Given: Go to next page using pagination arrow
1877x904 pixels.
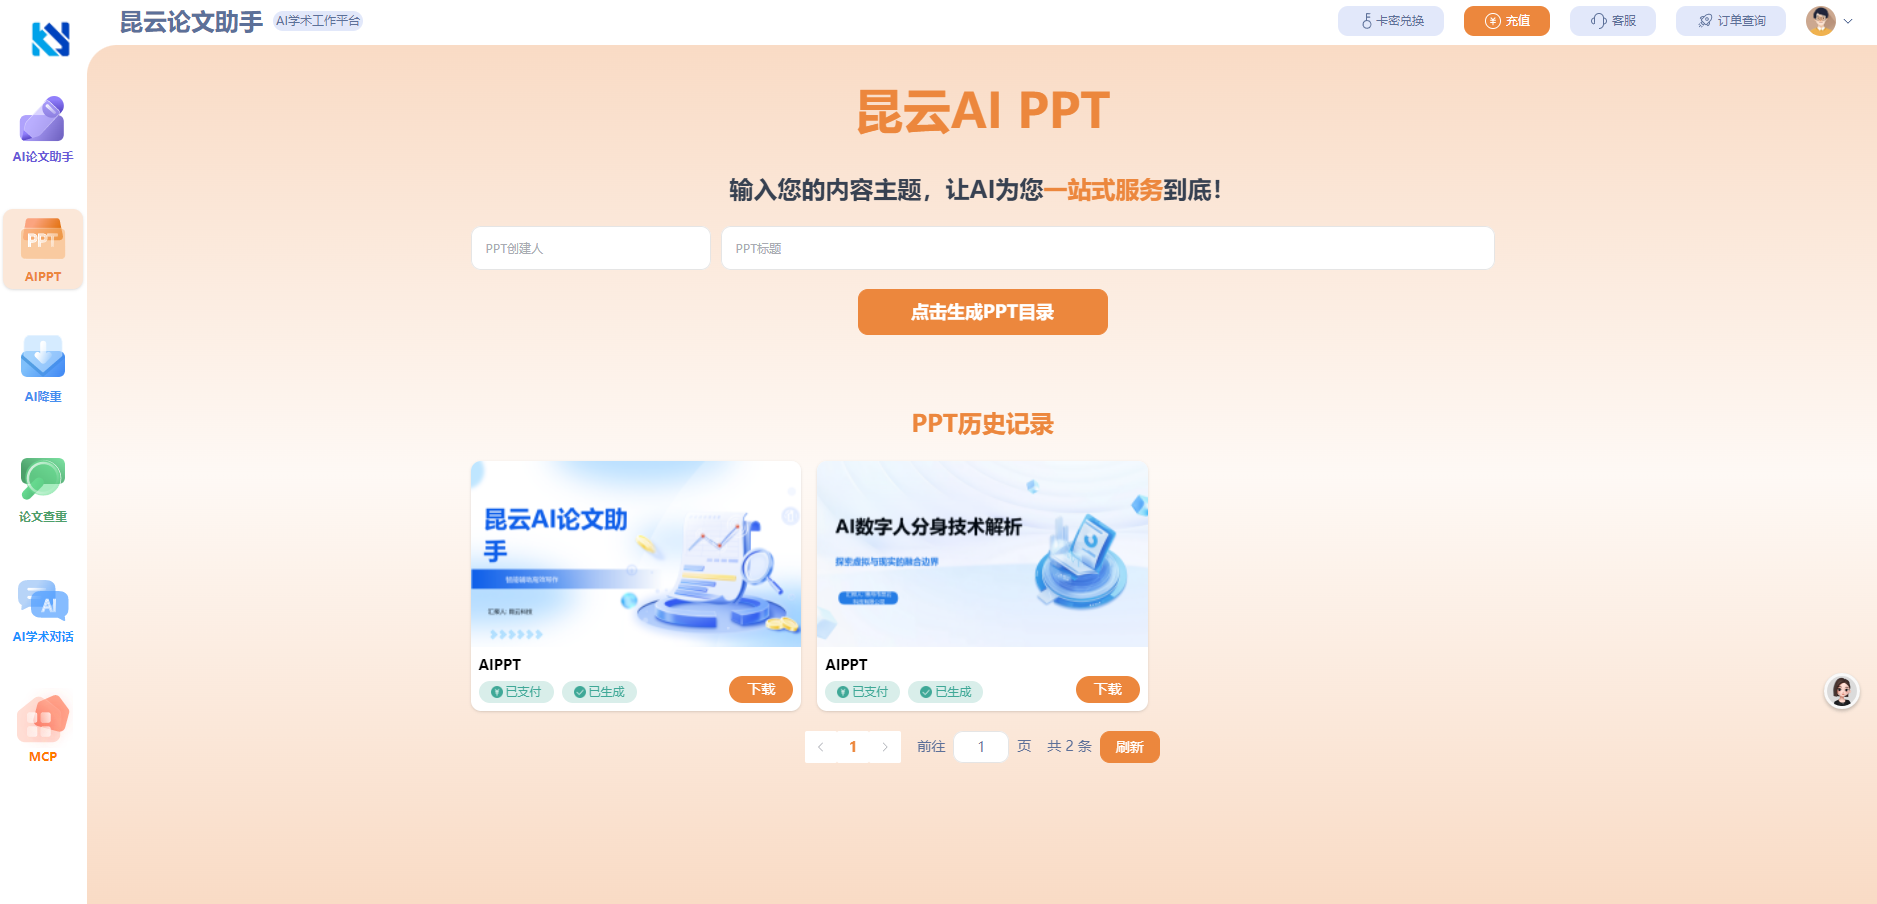Looking at the screenshot, I should pos(885,747).
